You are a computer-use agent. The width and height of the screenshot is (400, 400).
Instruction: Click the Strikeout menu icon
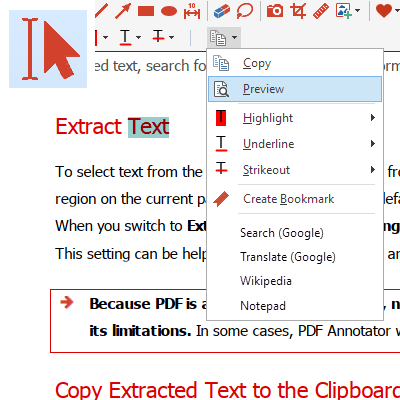coord(221,168)
